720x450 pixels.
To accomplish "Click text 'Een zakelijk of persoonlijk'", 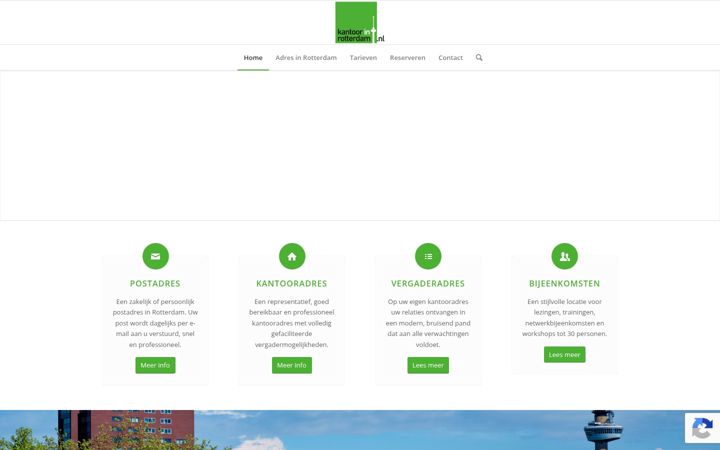I will coord(155,302).
